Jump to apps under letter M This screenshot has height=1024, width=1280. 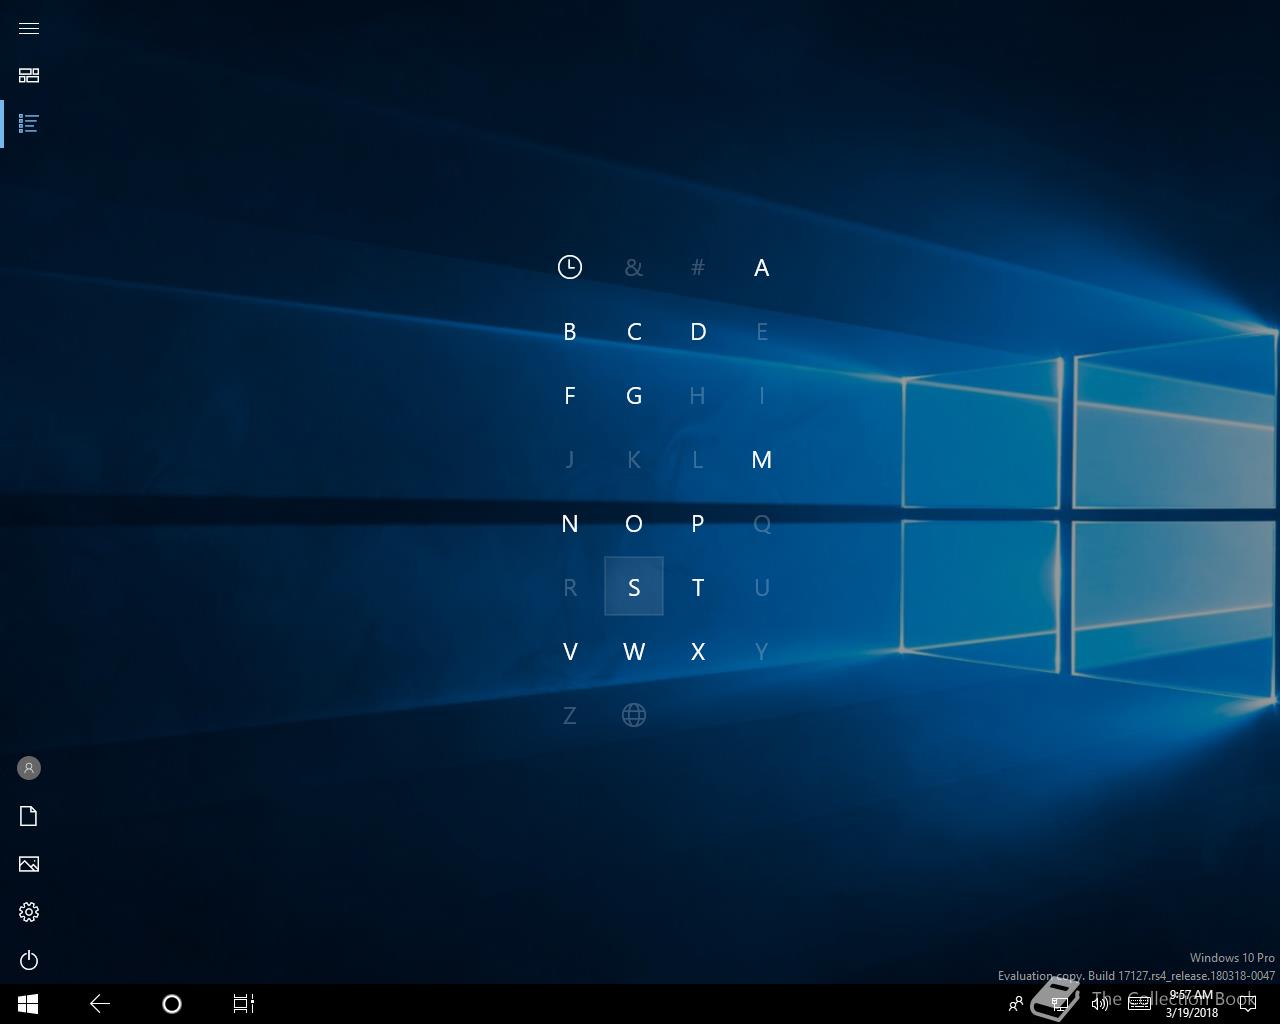click(x=762, y=459)
